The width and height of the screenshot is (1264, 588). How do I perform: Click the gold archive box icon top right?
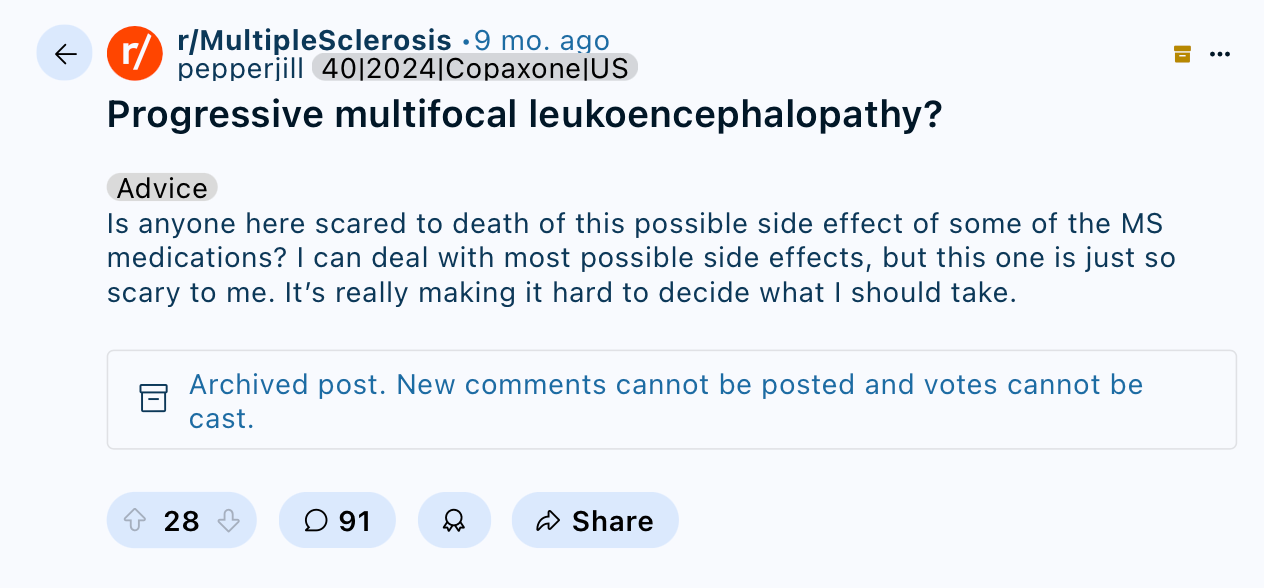tap(1182, 54)
